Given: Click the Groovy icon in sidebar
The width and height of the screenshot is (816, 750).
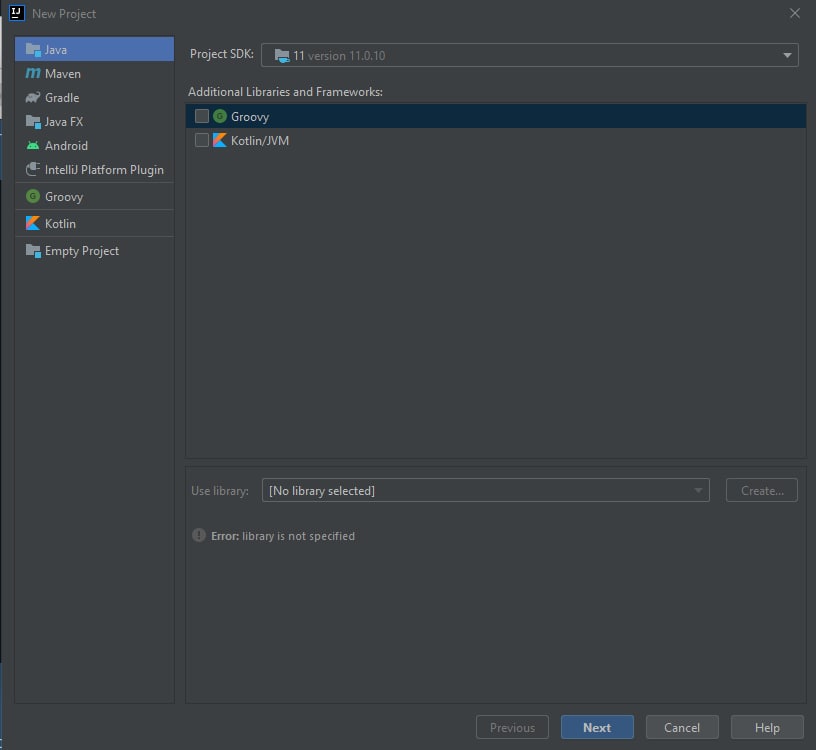Looking at the screenshot, I should pos(33,196).
